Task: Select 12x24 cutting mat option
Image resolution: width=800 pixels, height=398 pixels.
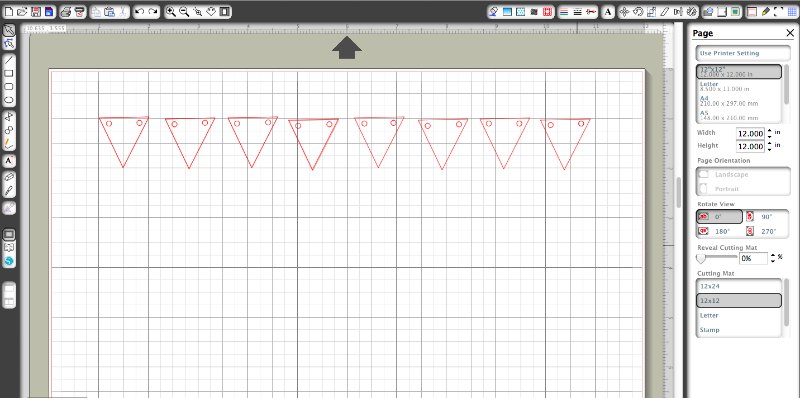Action: pyautogui.click(x=739, y=286)
